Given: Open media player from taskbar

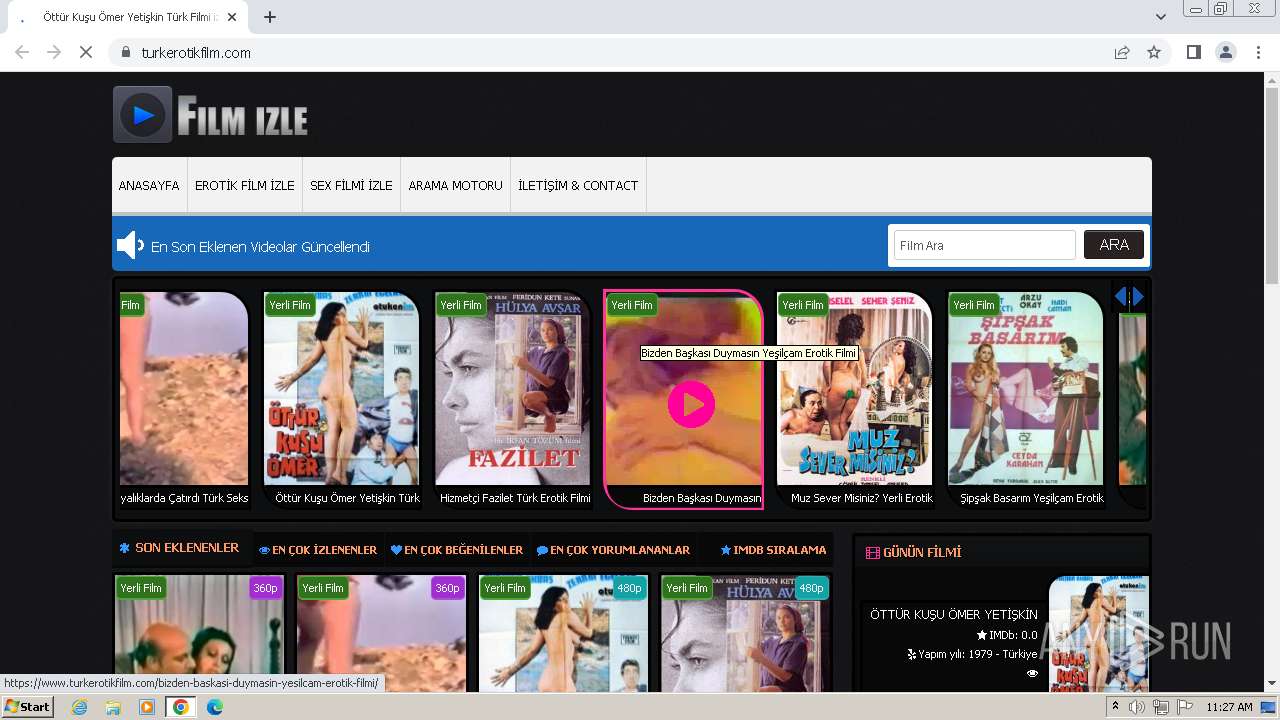Looking at the screenshot, I should (x=147, y=707).
